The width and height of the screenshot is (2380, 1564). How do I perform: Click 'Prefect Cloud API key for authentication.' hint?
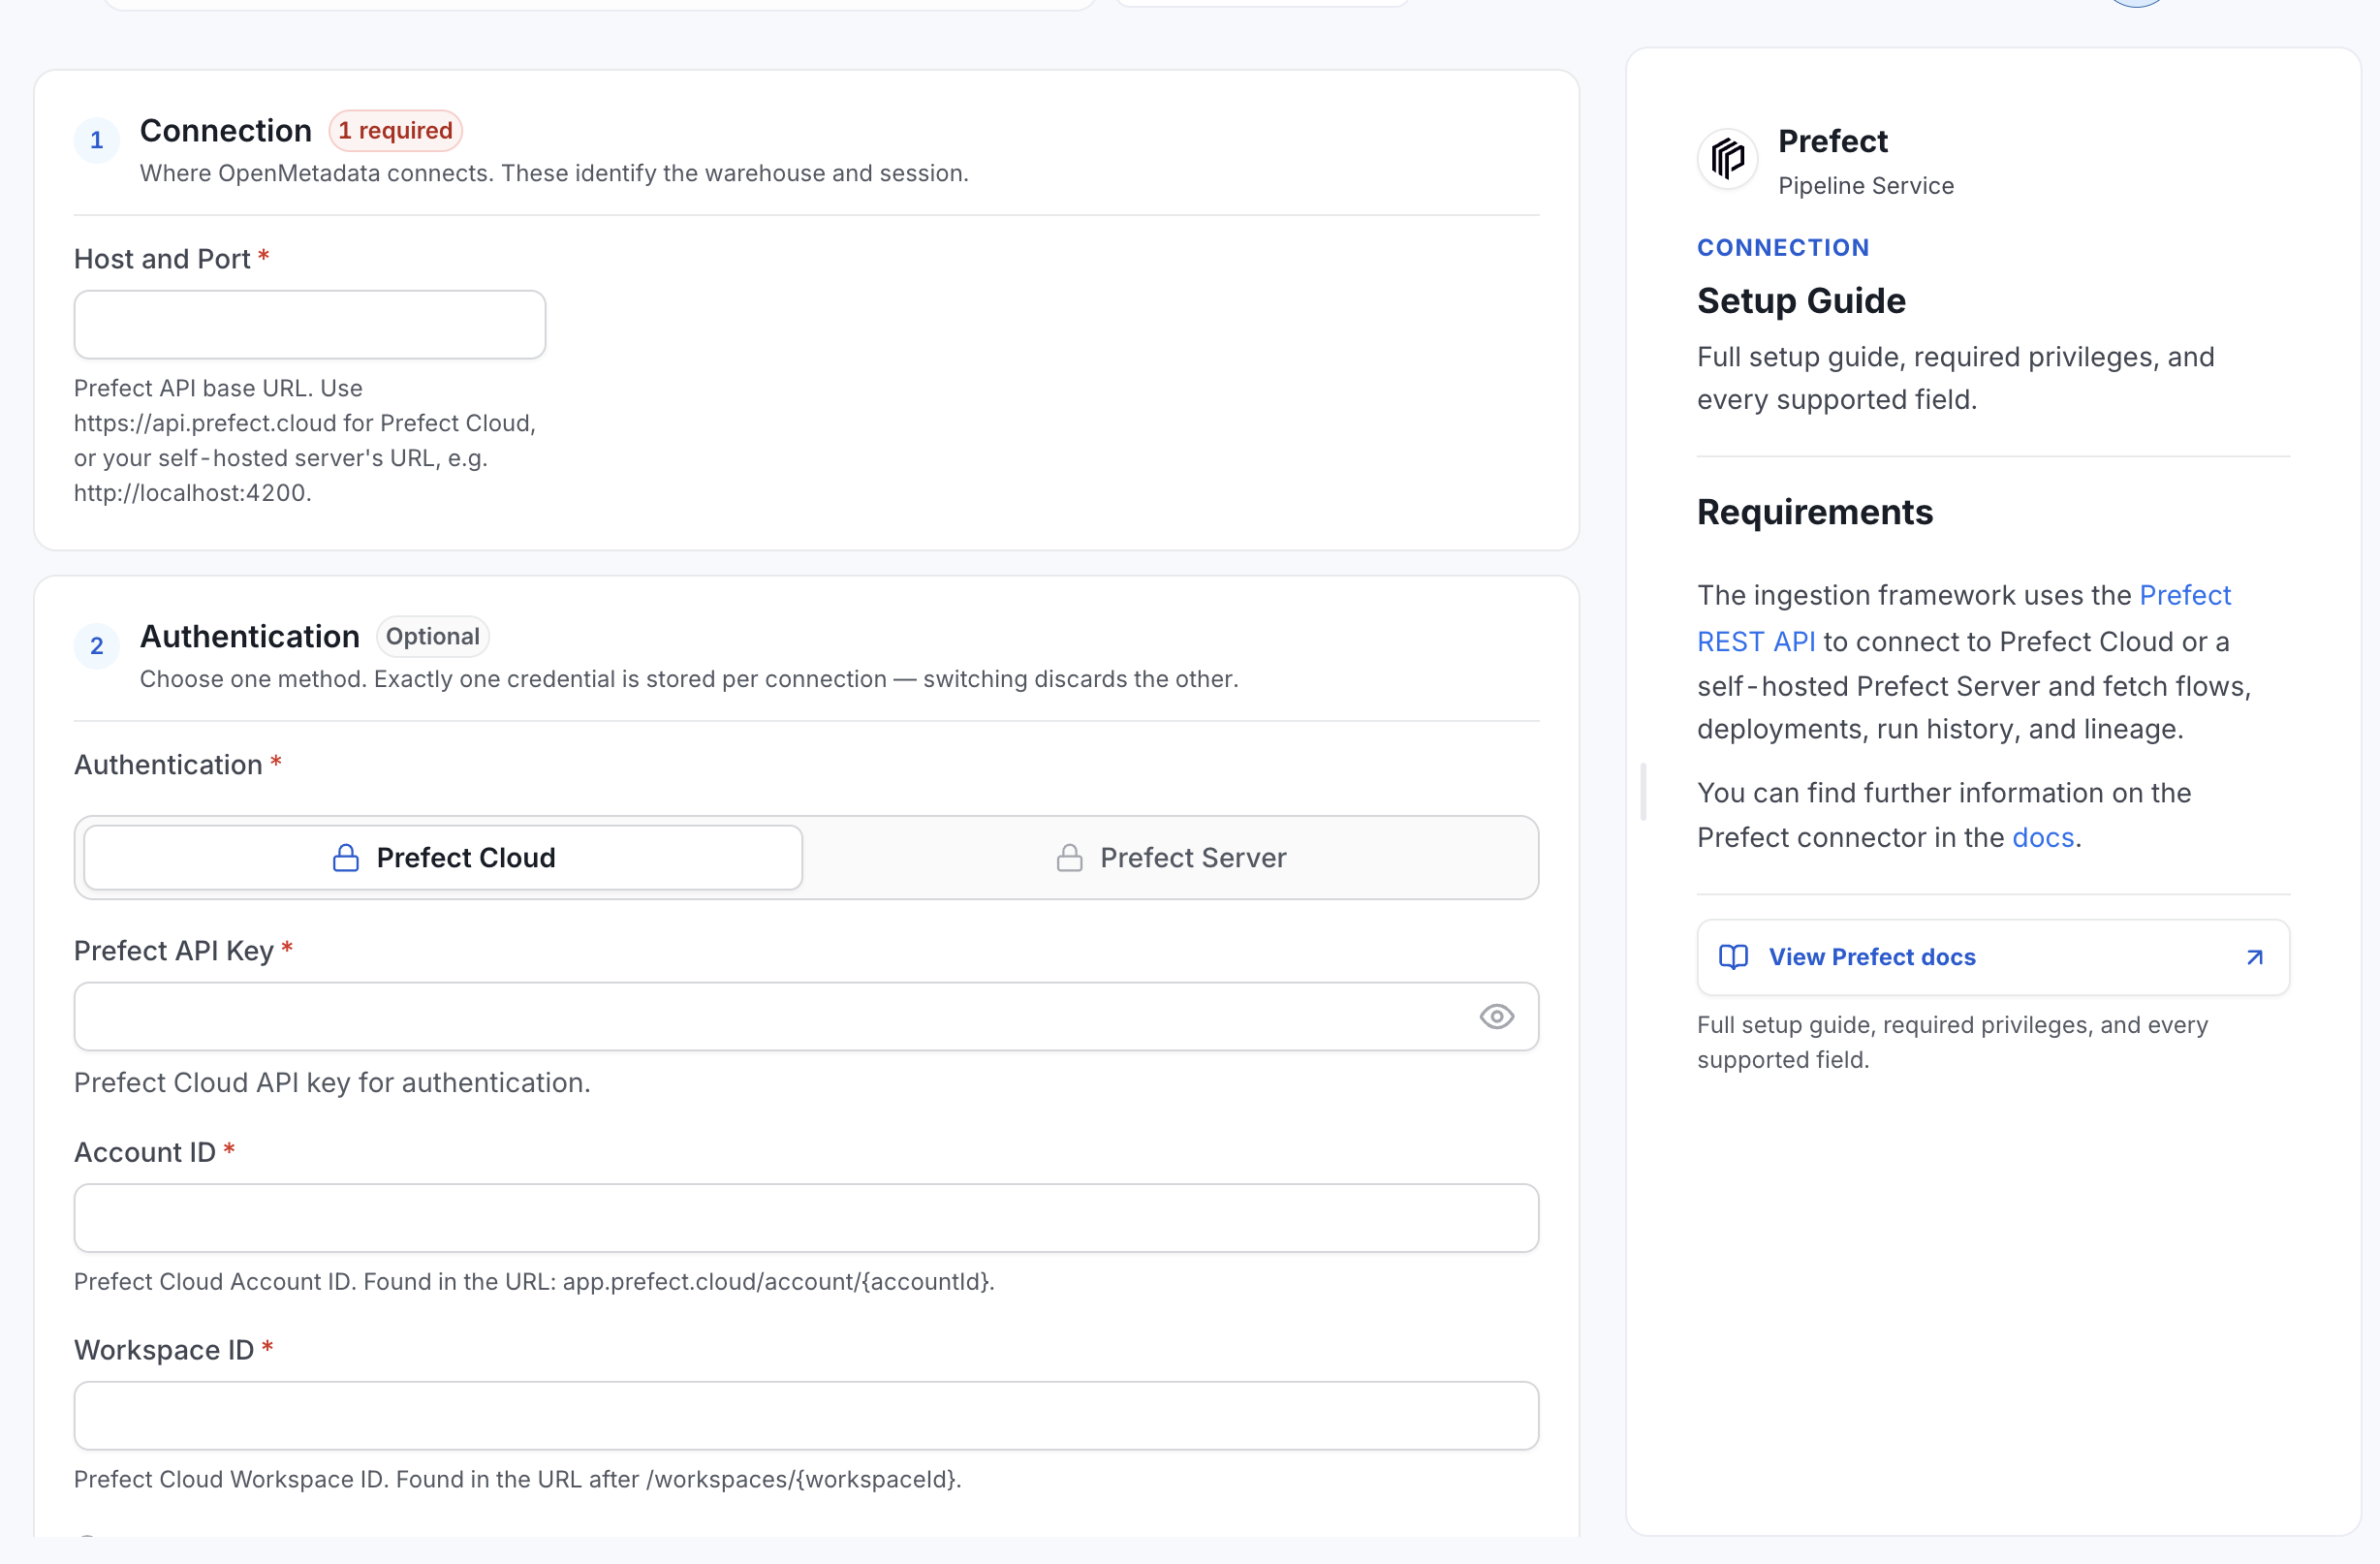point(332,1083)
